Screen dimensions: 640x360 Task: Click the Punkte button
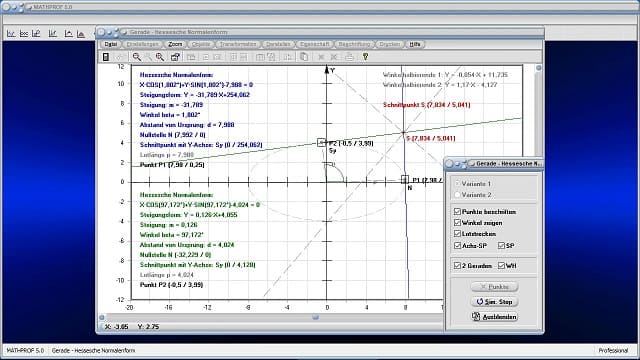(x=494, y=287)
